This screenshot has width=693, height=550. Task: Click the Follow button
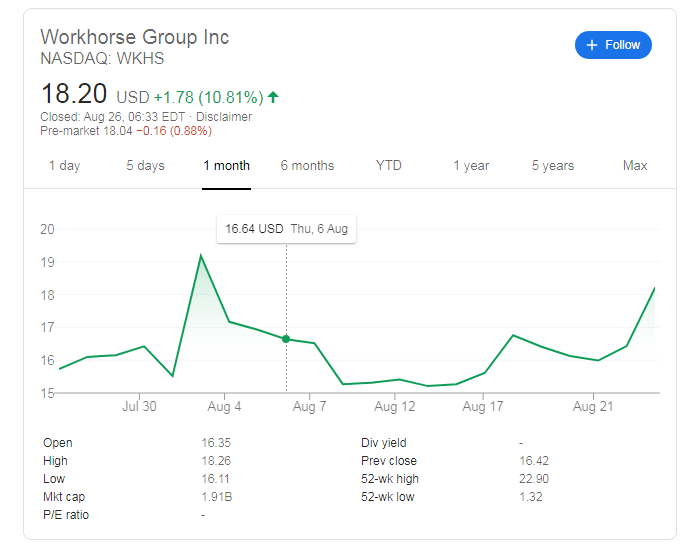point(613,45)
